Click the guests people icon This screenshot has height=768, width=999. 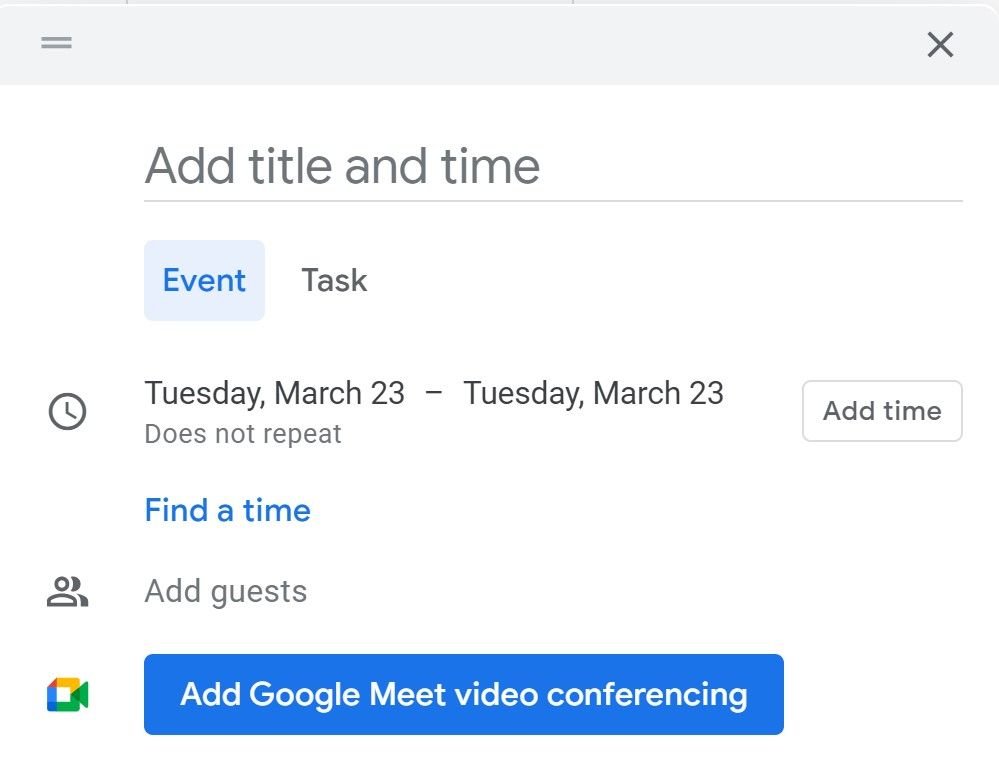(x=68, y=592)
